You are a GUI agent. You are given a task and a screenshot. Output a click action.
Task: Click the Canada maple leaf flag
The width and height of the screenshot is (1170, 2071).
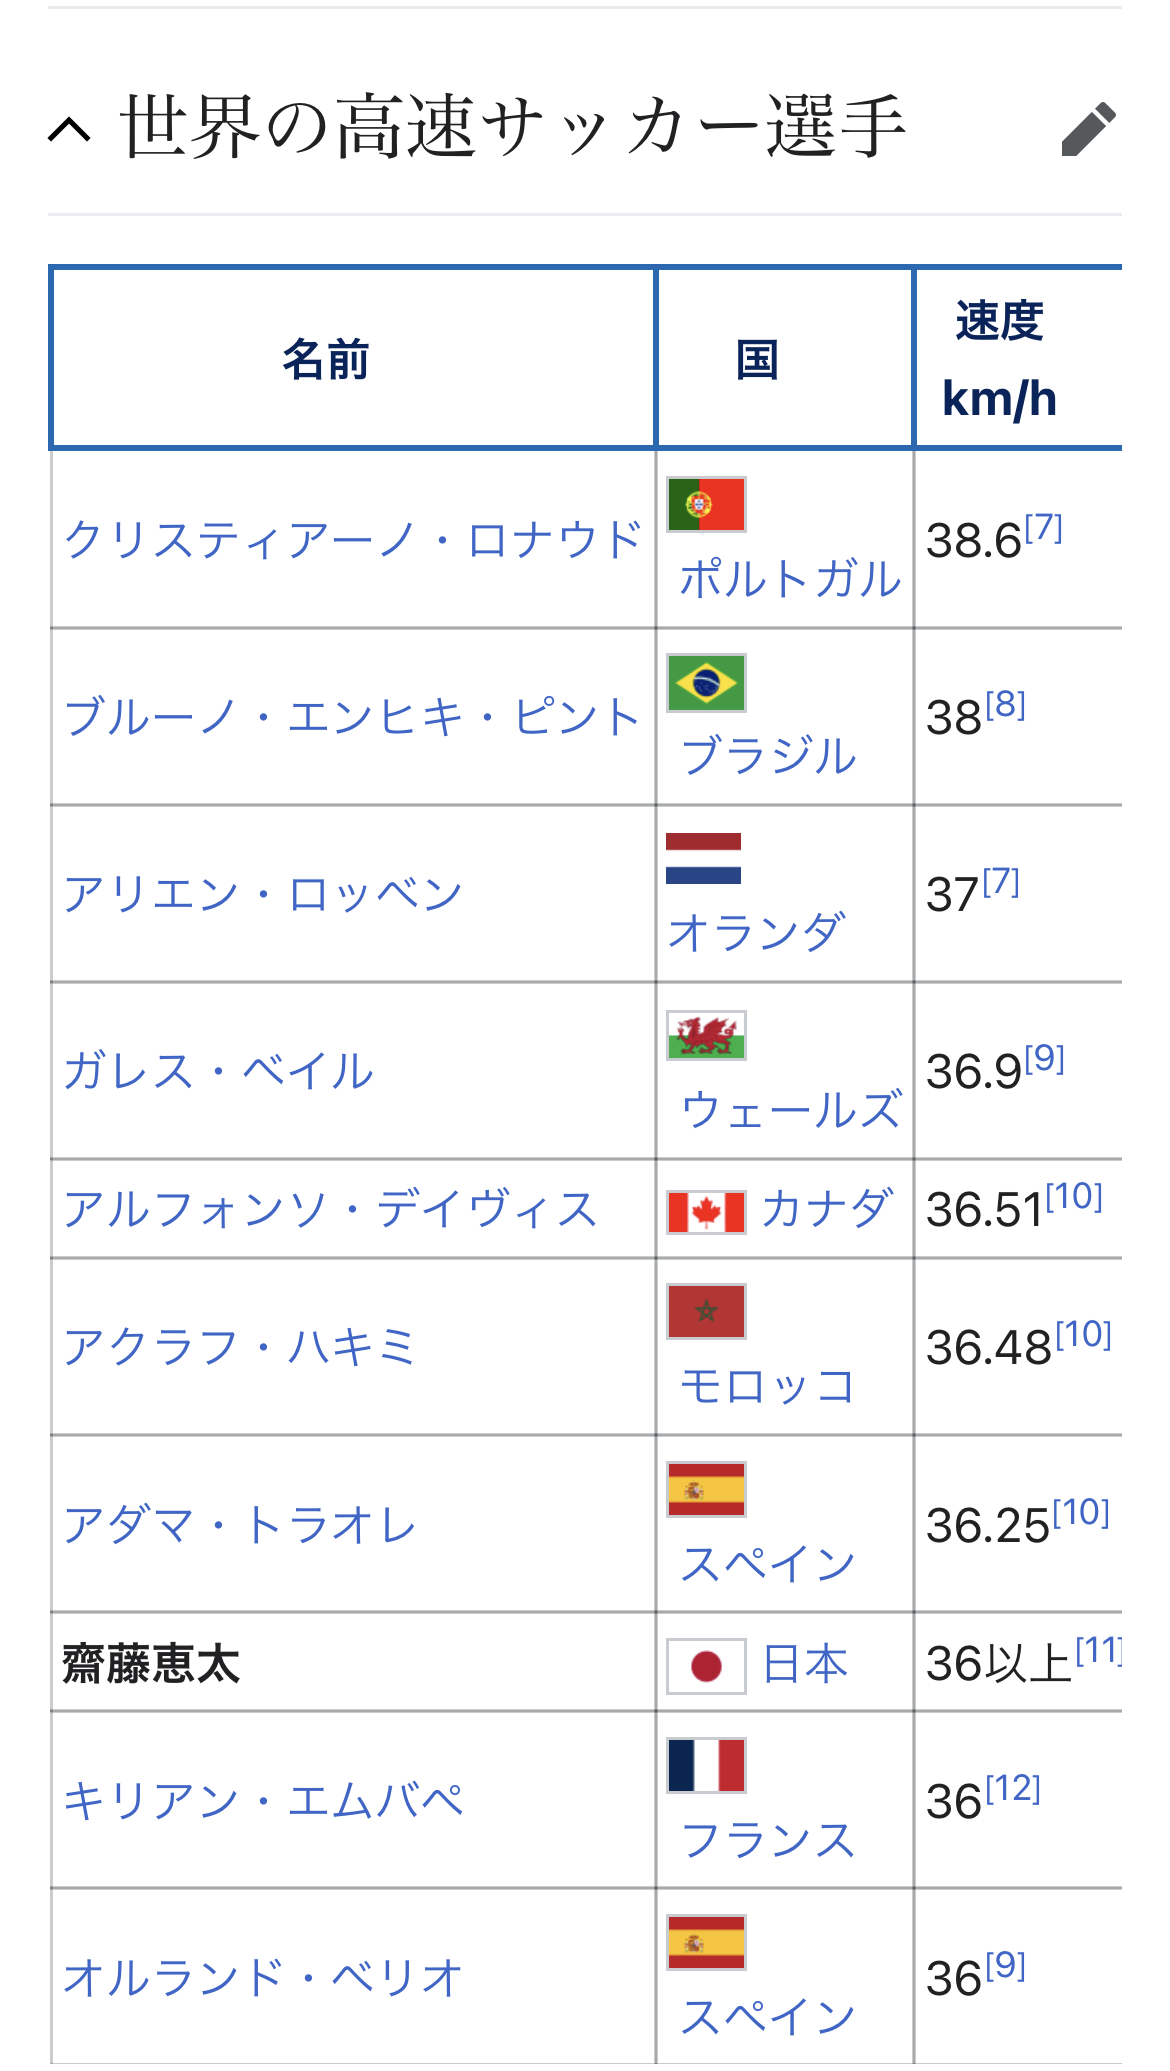click(706, 1212)
